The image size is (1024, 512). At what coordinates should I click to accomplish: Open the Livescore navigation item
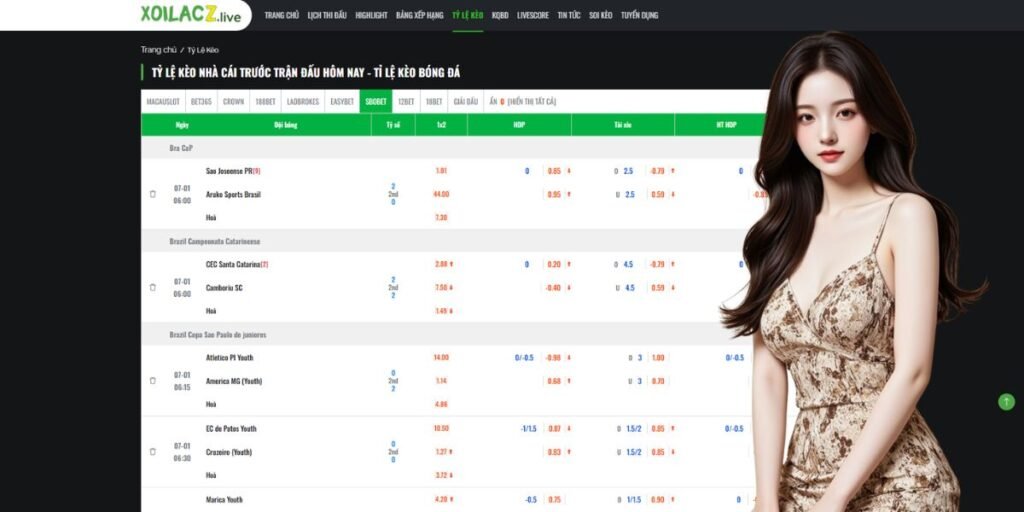click(533, 16)
